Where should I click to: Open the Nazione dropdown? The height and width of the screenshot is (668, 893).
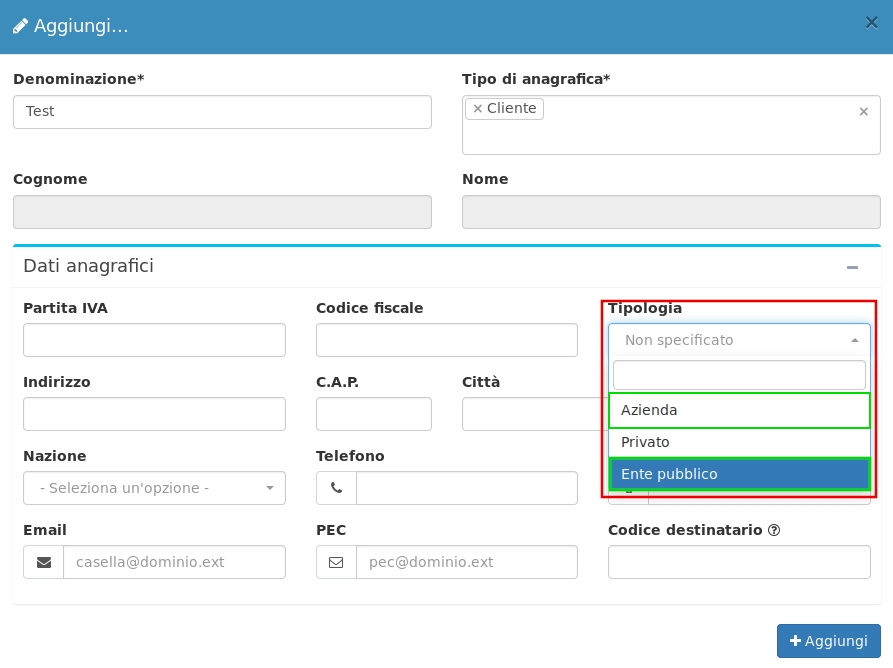point(154,488)
